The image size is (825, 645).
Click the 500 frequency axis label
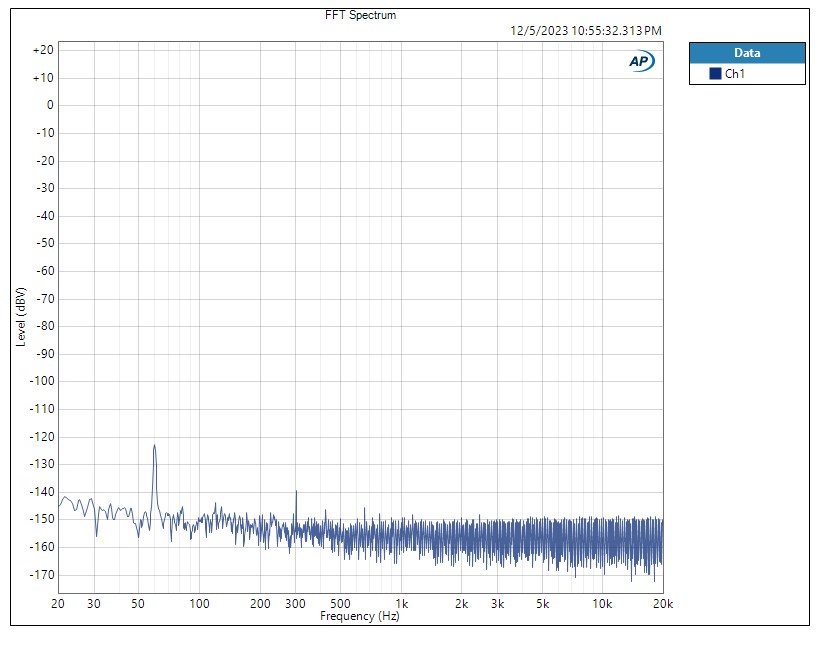[340, 604]
